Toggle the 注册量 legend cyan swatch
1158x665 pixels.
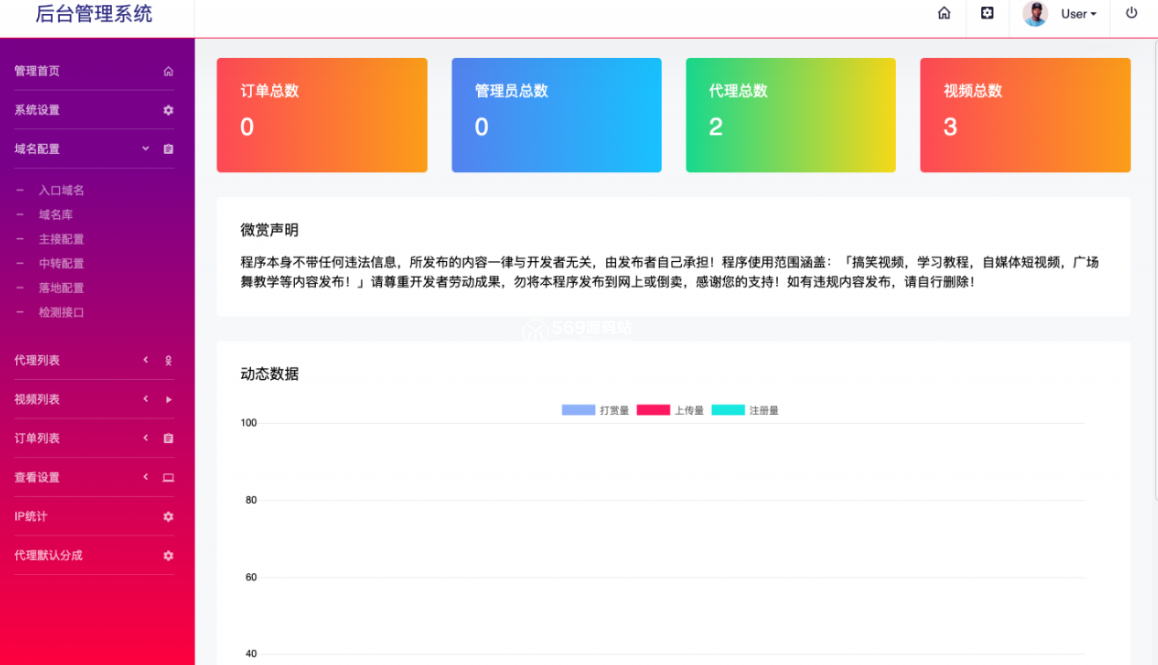pos(728,410)
